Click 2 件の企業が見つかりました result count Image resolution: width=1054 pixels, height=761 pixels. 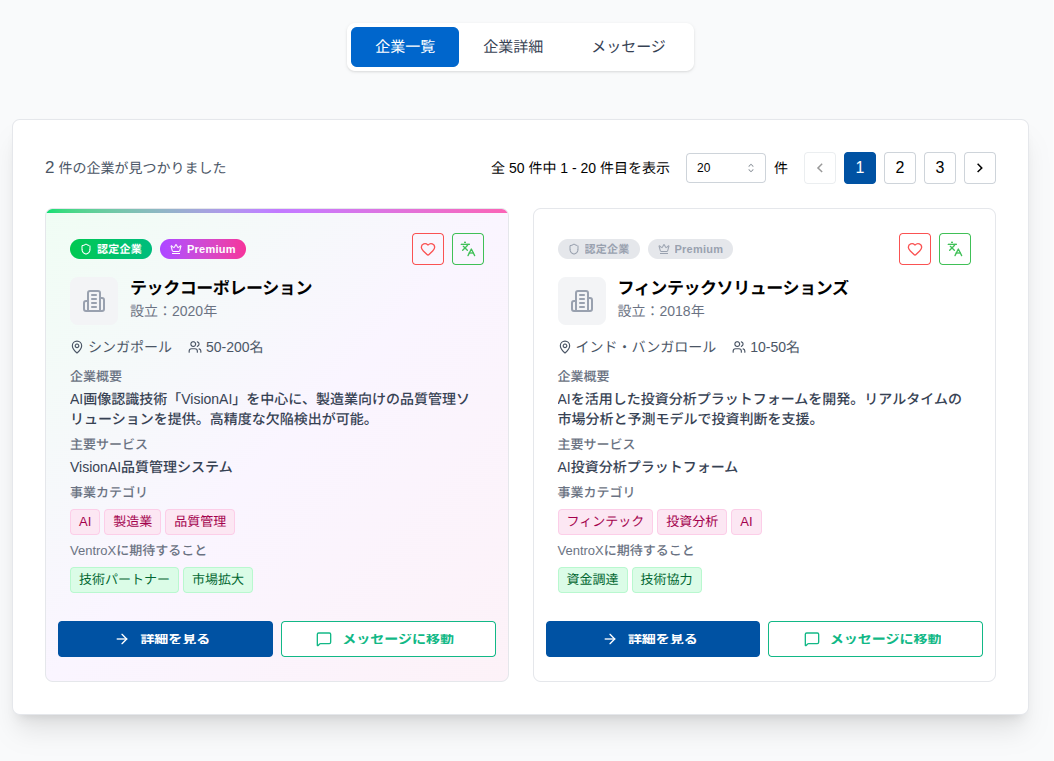136,168
